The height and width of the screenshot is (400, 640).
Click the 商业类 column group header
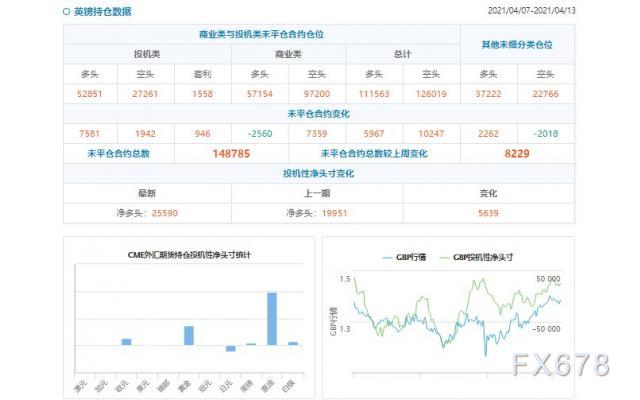[288, 54]
